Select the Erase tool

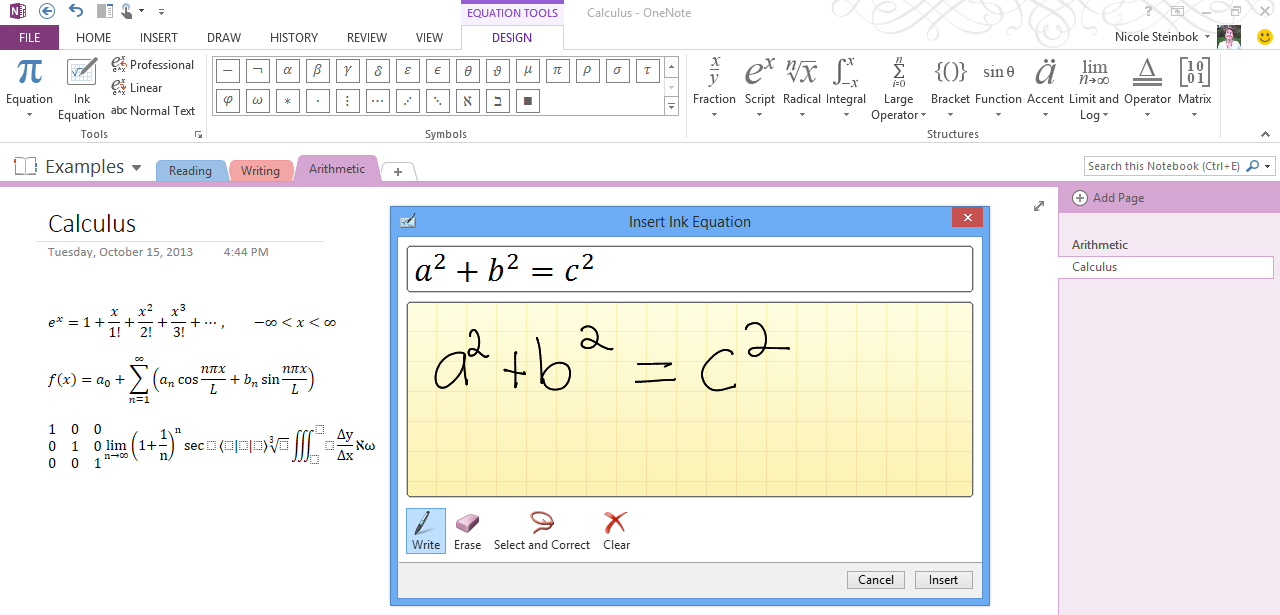pos(466,530)
